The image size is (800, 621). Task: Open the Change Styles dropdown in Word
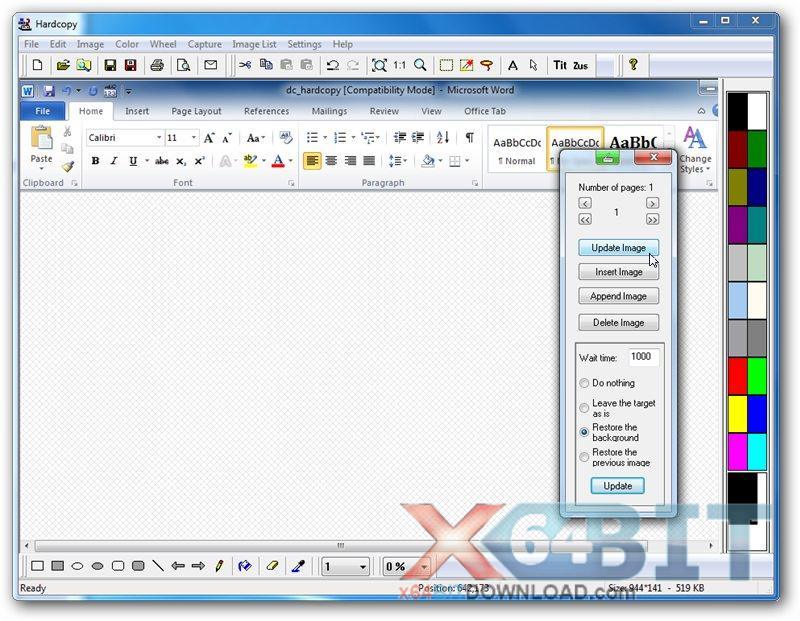point(695,150)
